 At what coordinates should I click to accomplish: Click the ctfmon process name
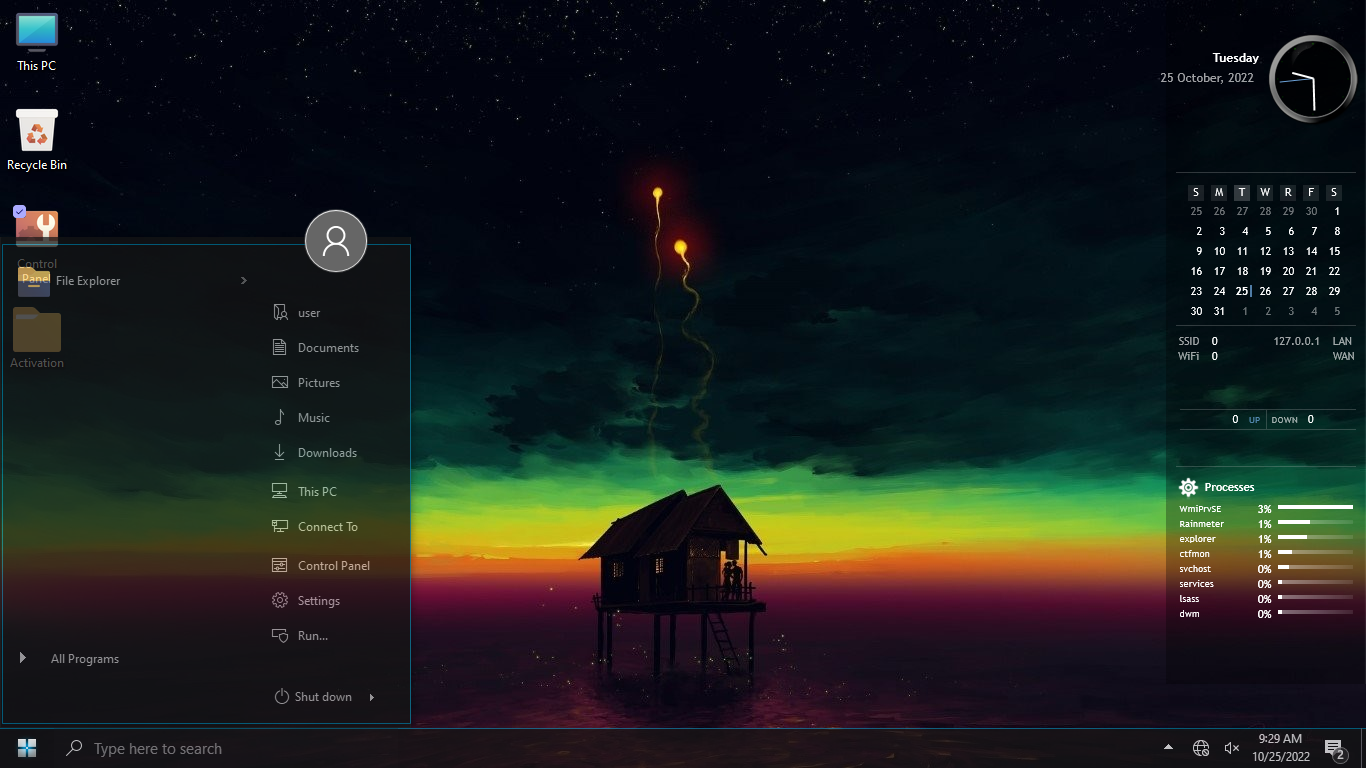click(1194, 554)
